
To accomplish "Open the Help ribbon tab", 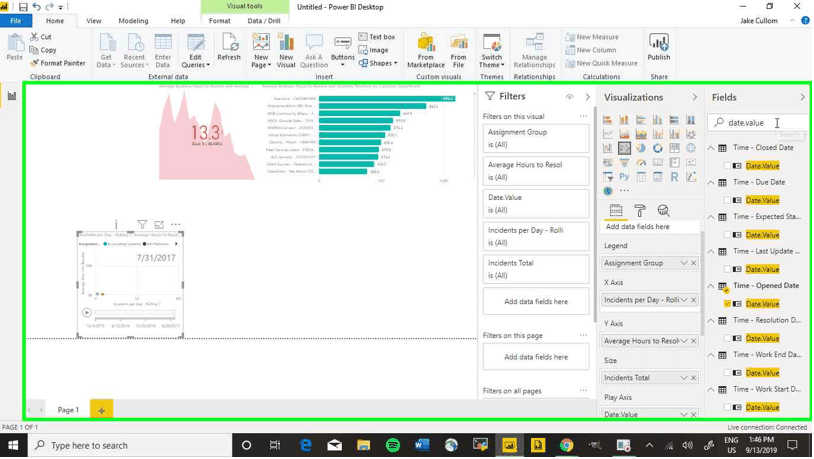I will (178, 21).
